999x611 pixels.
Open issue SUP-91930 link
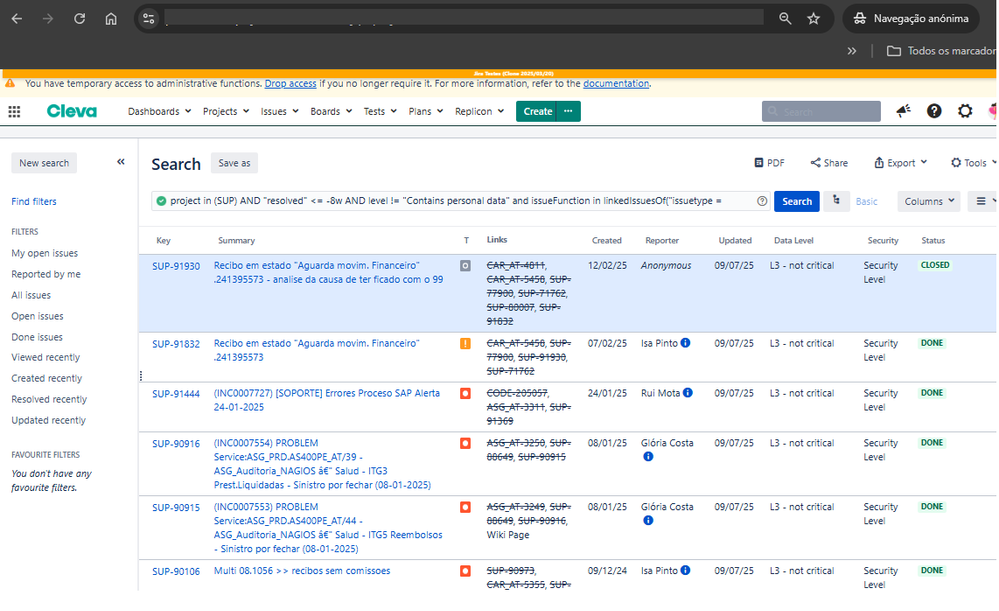[176, 266]
